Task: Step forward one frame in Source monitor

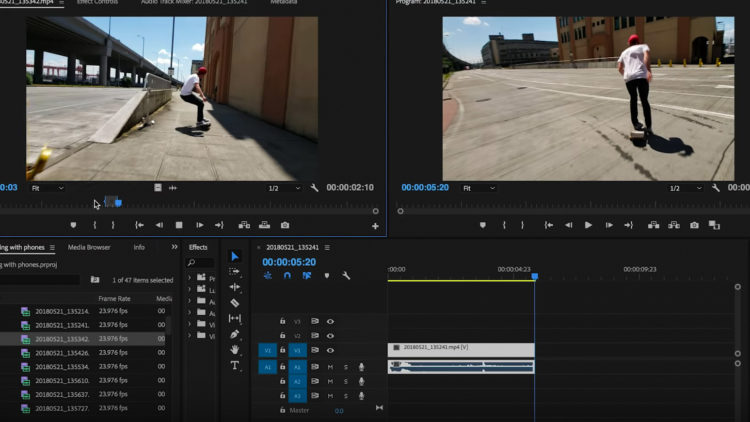Action: [x=199, y=225]
